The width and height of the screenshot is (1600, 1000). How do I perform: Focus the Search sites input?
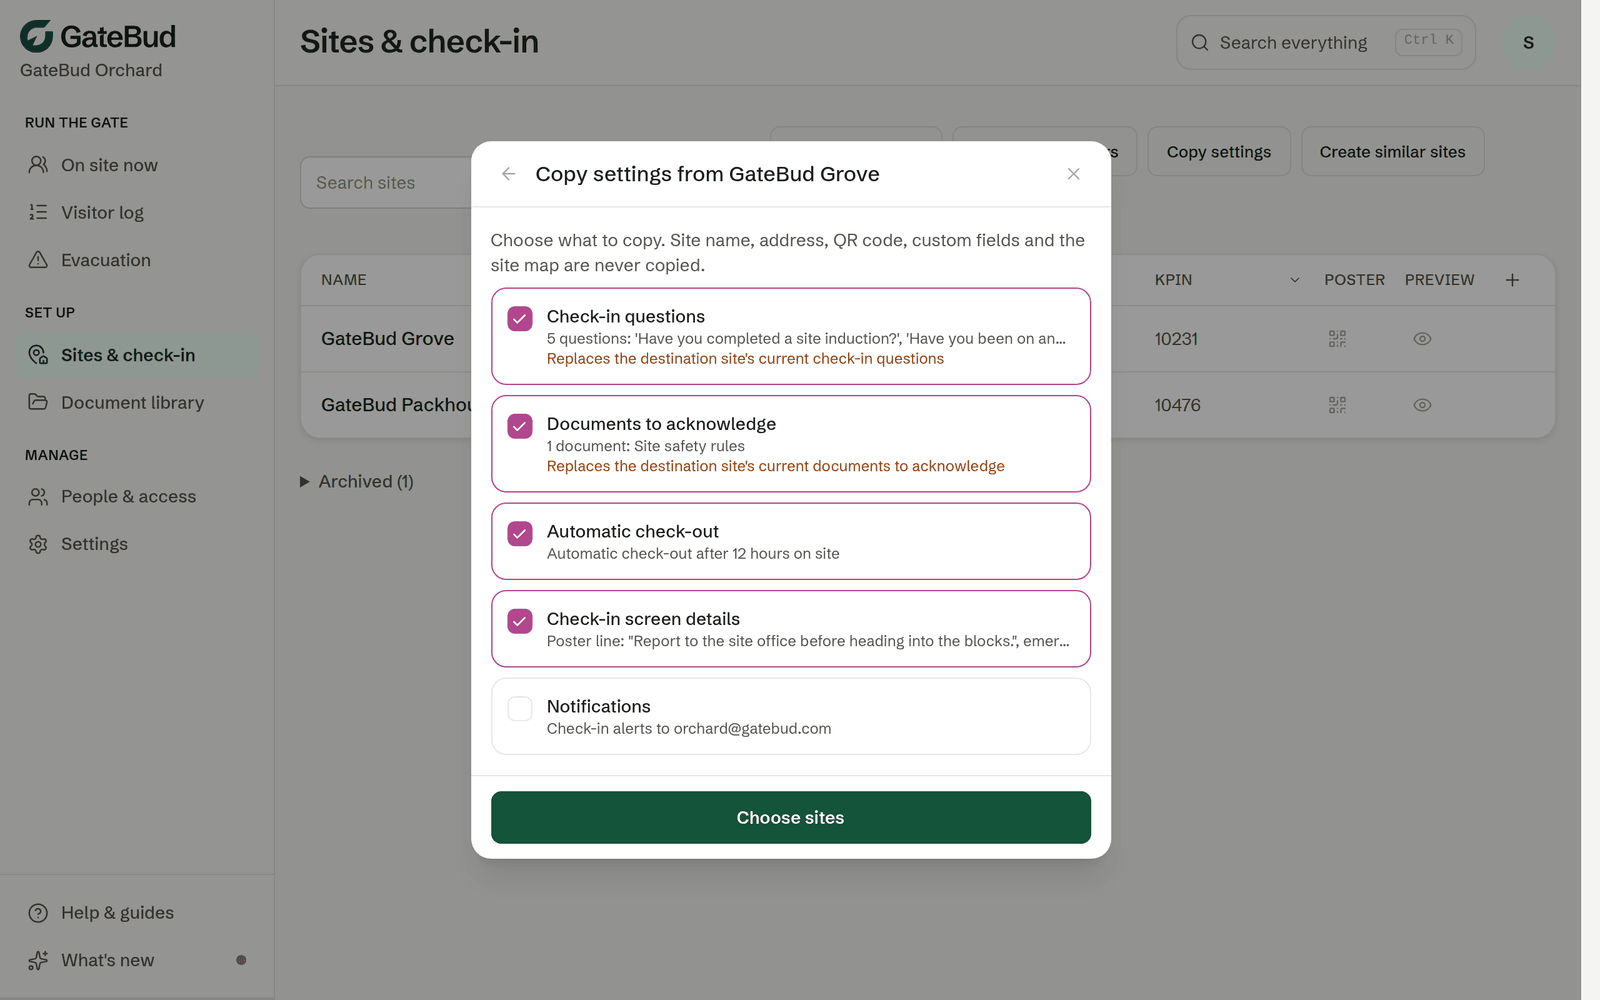point(387,183)
